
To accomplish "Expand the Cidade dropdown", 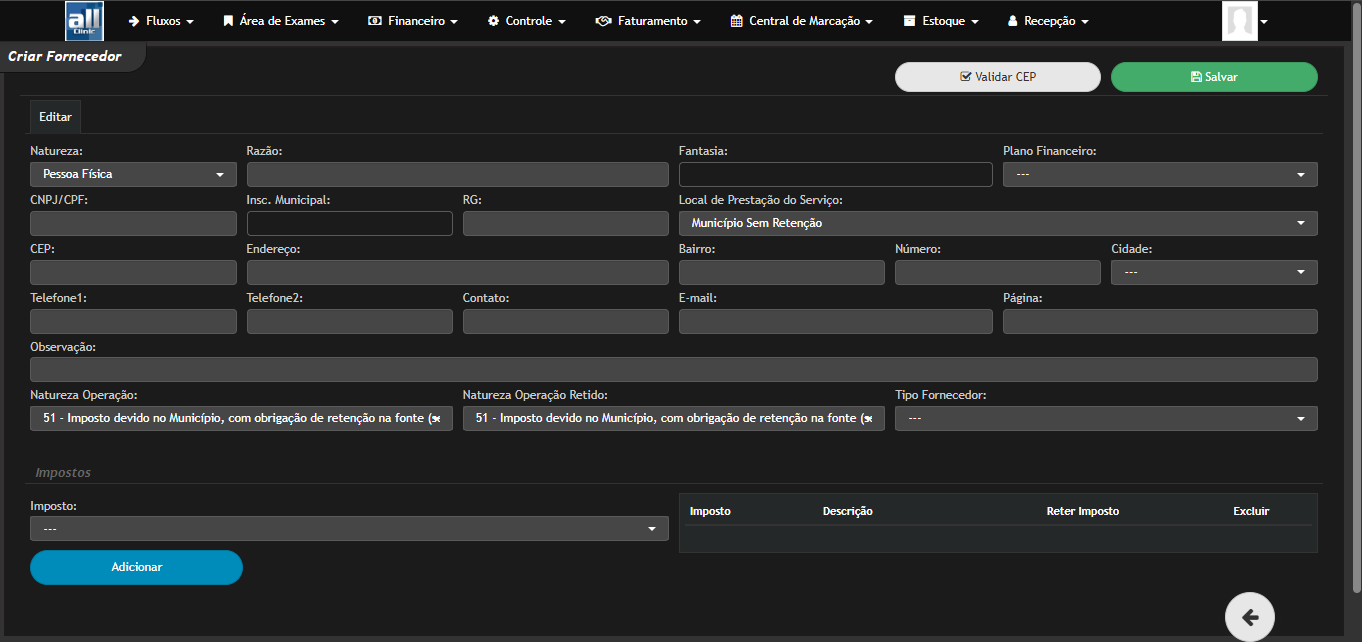I will 1214,272.
